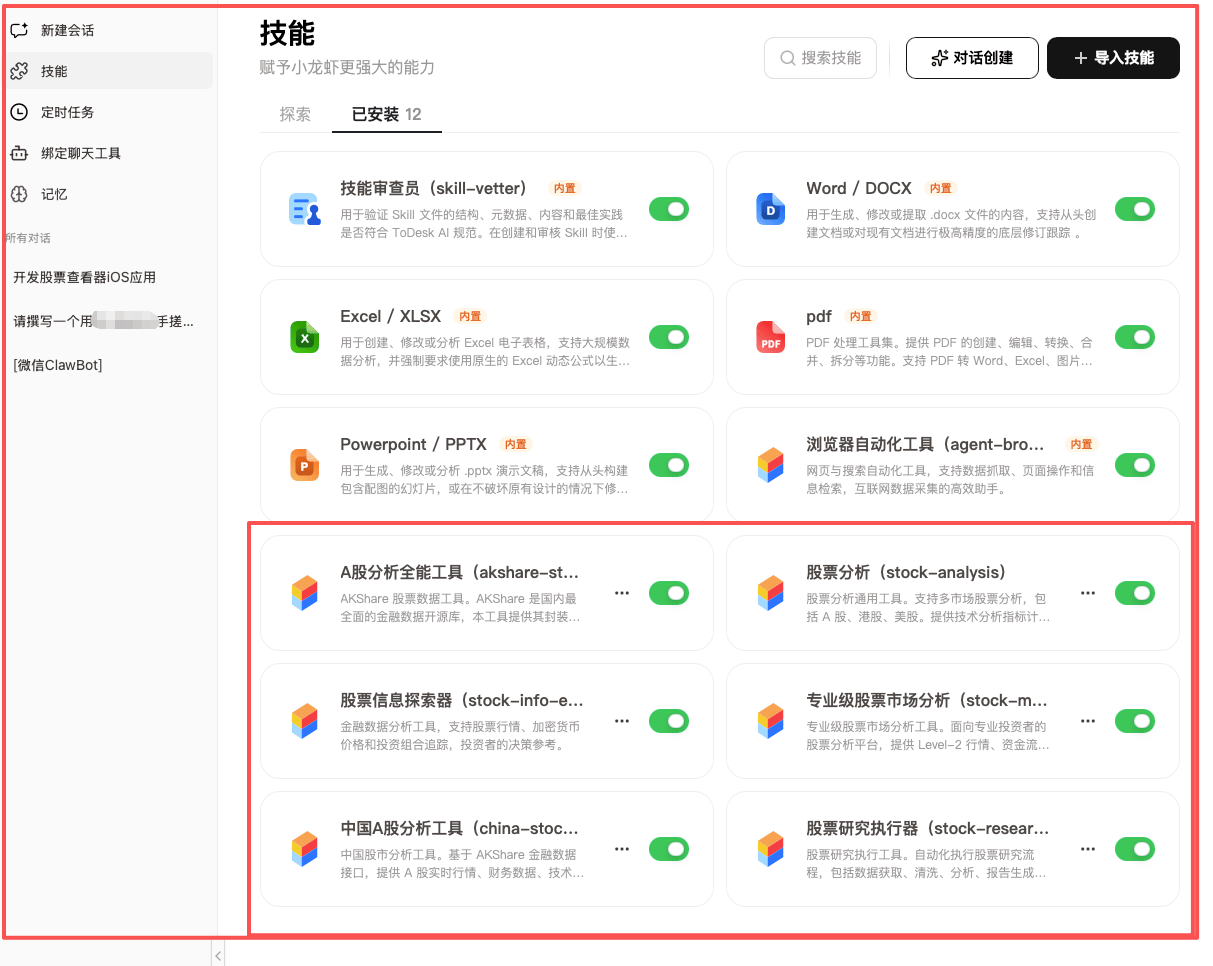Open more options for 股票信息探索器
This screenshot has height=966, width=1213.
(622, 721)
